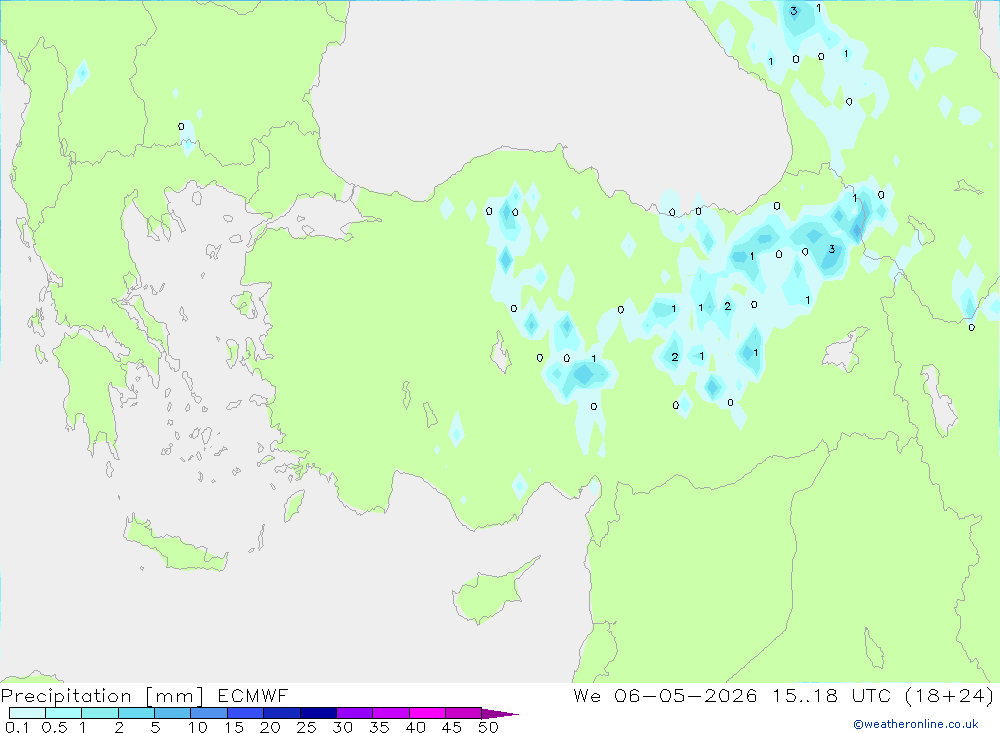
Task: Select the 20–25 mm legend color swatch
Action: (x=282, y=713)
